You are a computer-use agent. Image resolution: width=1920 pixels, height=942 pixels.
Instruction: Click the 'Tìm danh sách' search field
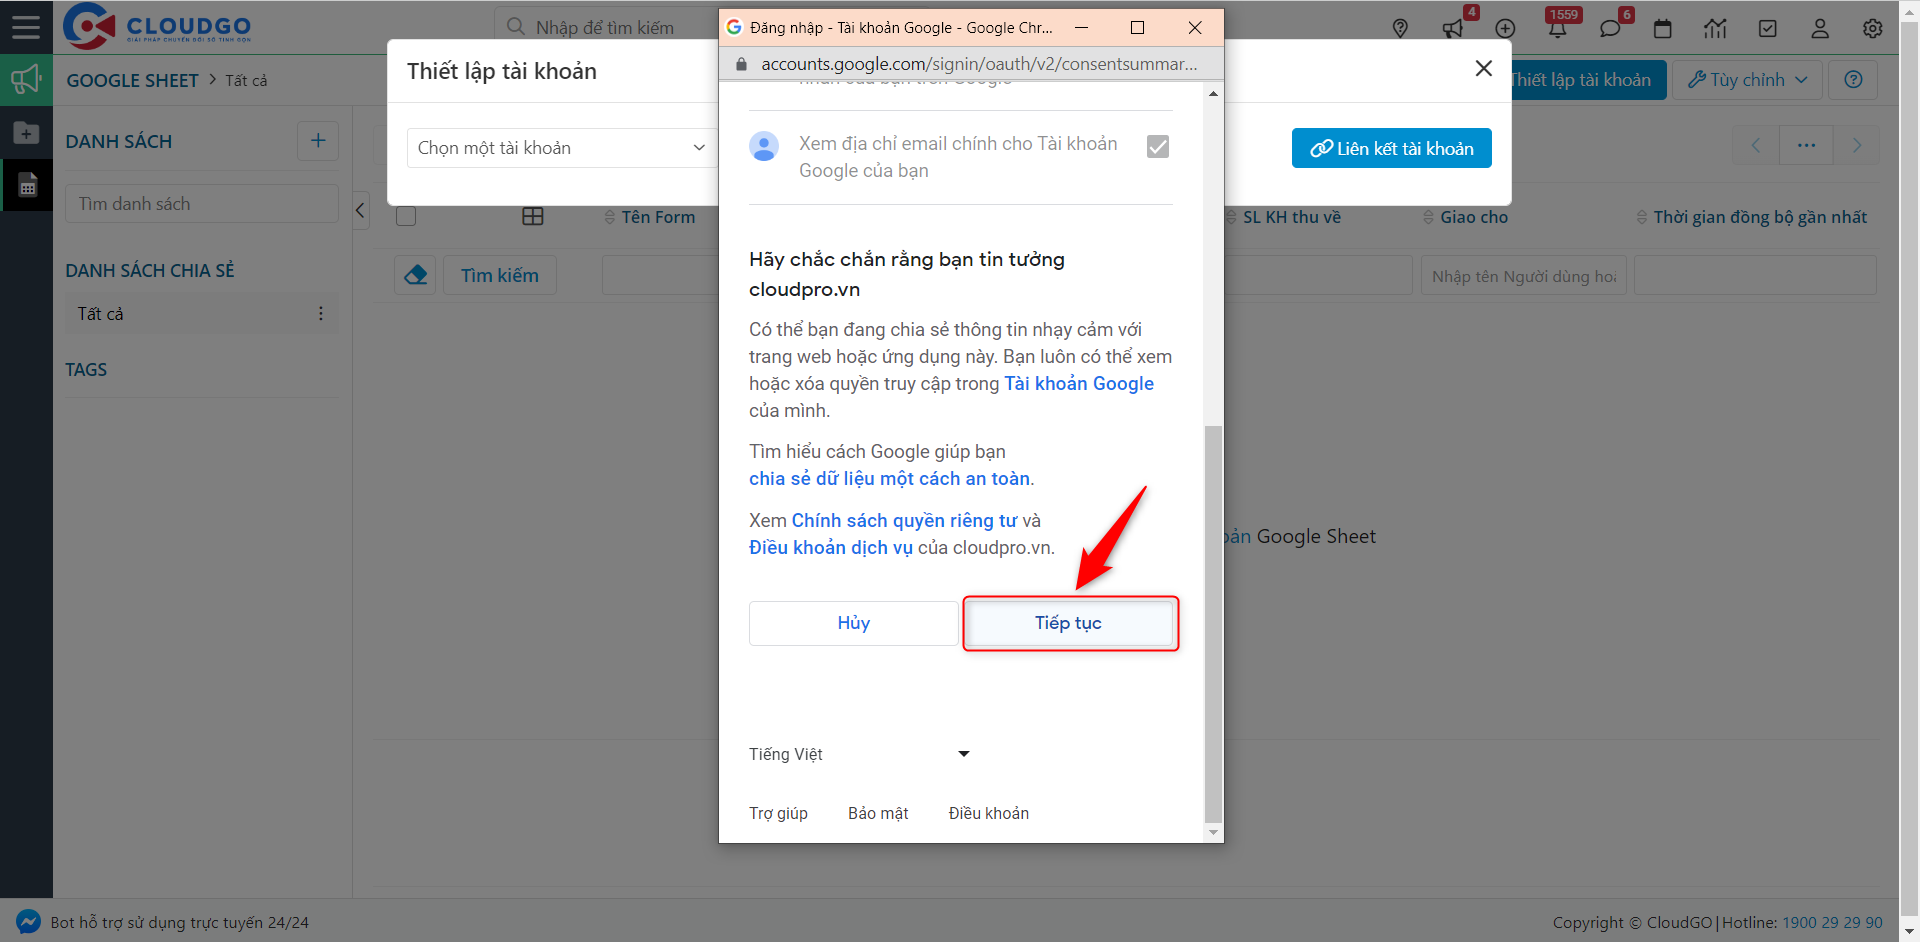click(202, 204)
